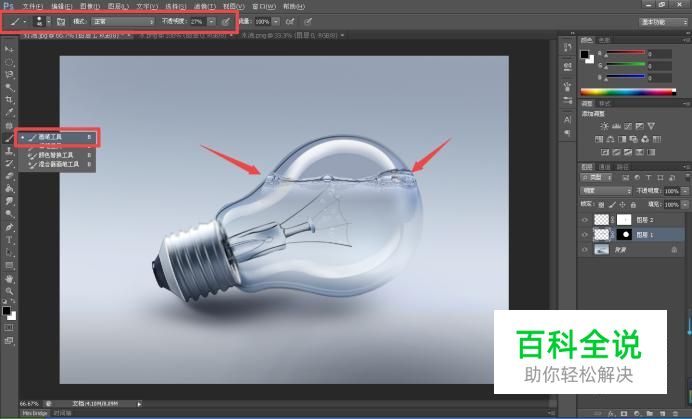Open layer opacity 100% dropdown arrow
The width and height of the screenshot is (692, 419).
coord(684,191)
